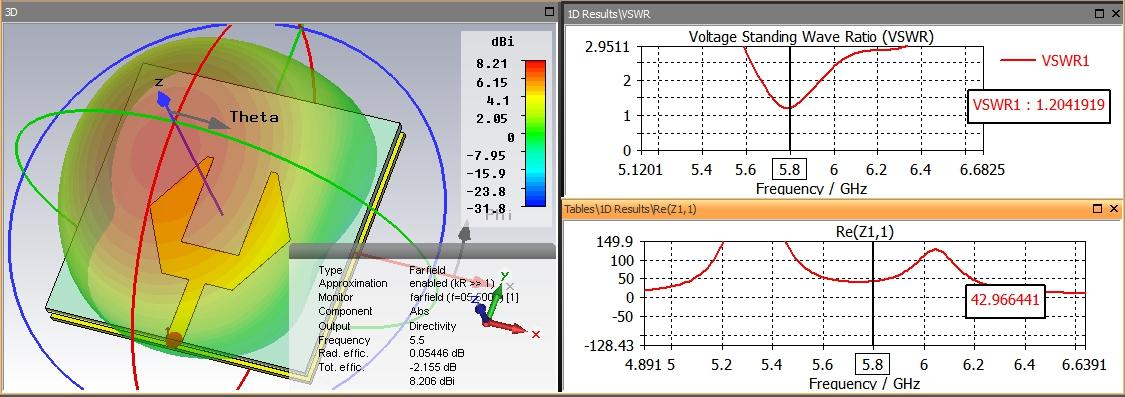Maximize the 3D farfield window

pyautogui.click(x=549, y=11)
